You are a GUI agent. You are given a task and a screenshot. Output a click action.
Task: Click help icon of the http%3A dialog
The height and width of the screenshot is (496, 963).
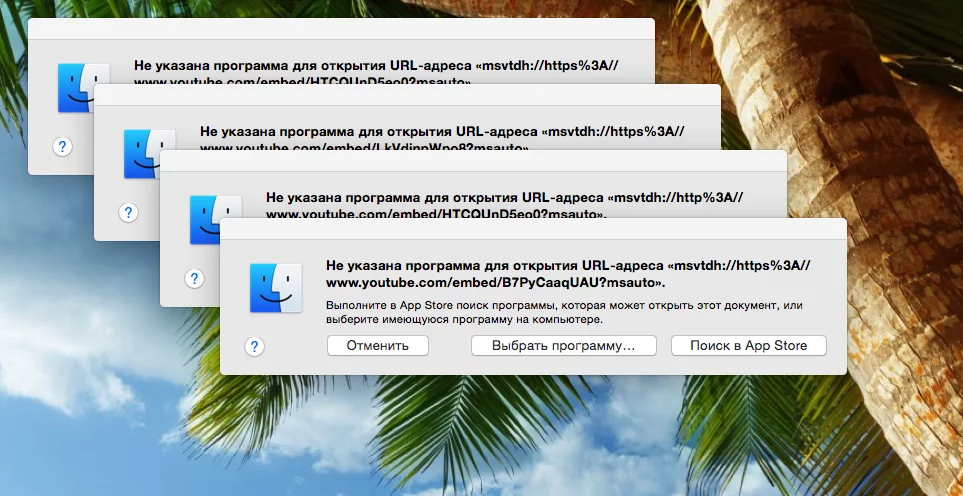[194, 279]
